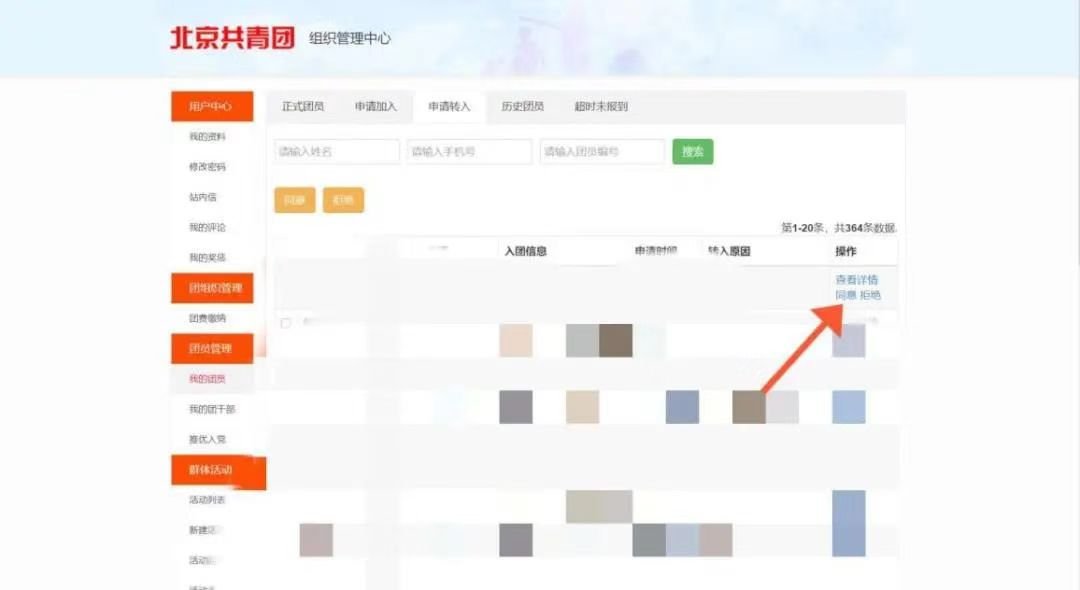Click 查看详情 link in first row
Screen dimensions: 1080x590
(x=857, y=280)
